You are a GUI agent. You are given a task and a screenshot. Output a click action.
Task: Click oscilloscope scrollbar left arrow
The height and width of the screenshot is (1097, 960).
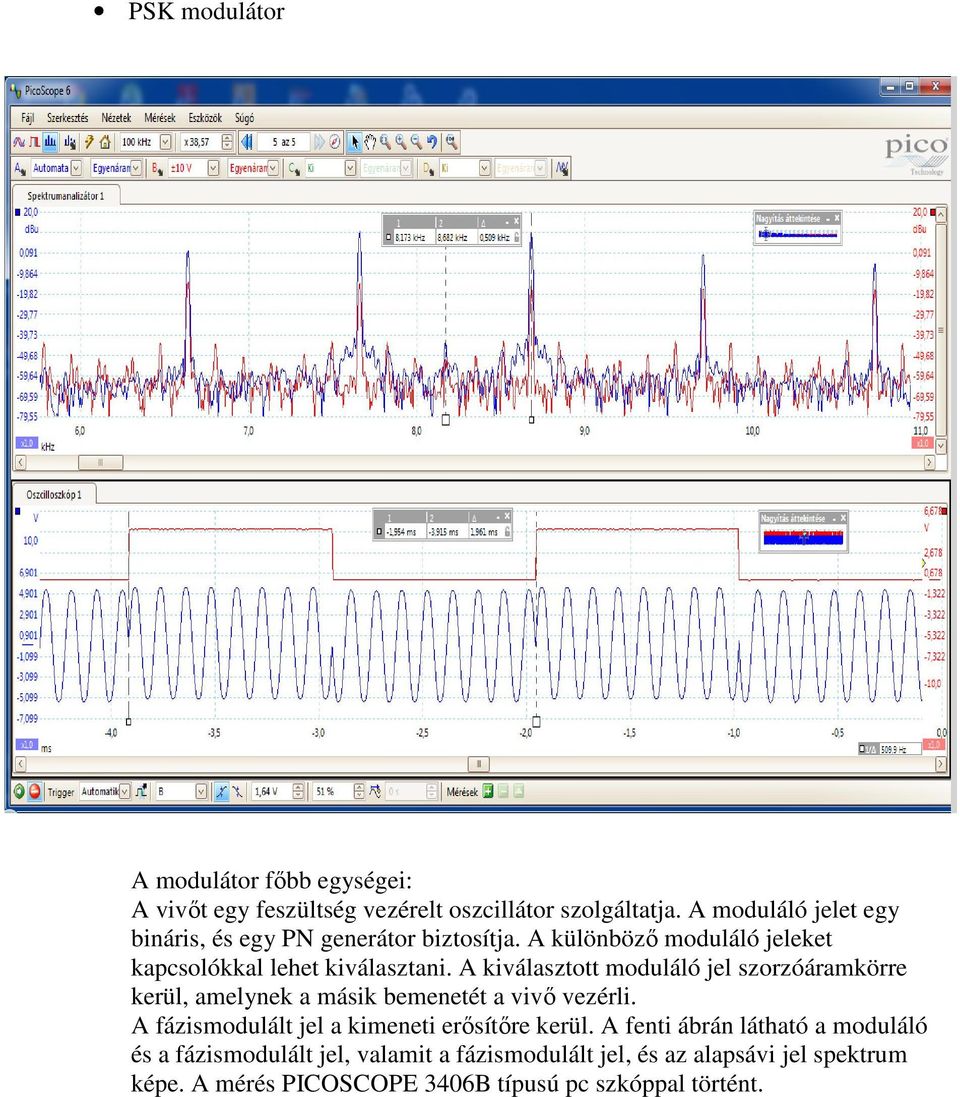pyautogui.click(x=20, y=764)
